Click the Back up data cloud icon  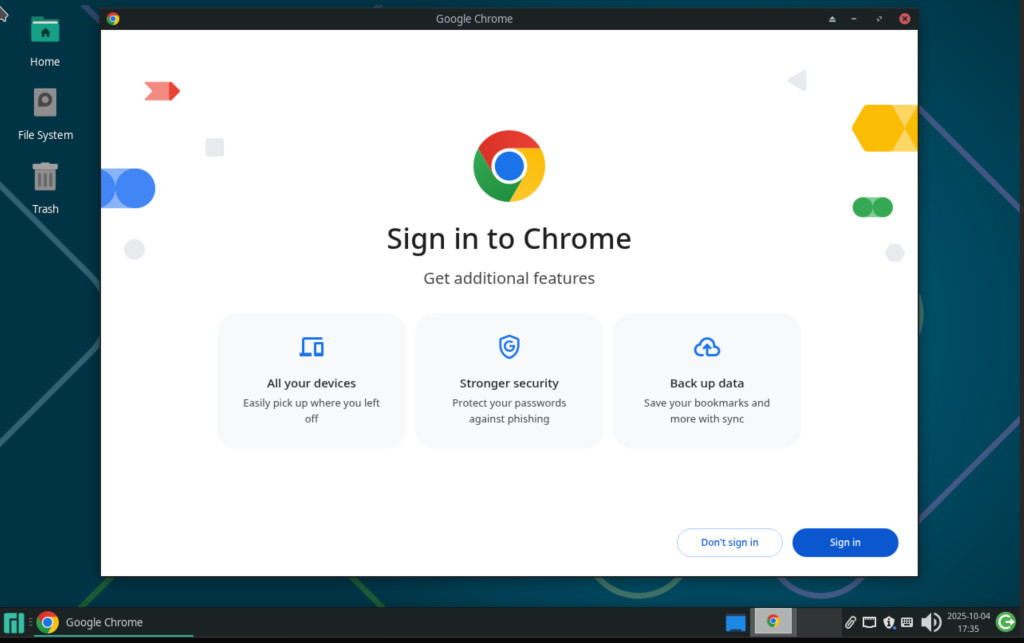(707, 347)
